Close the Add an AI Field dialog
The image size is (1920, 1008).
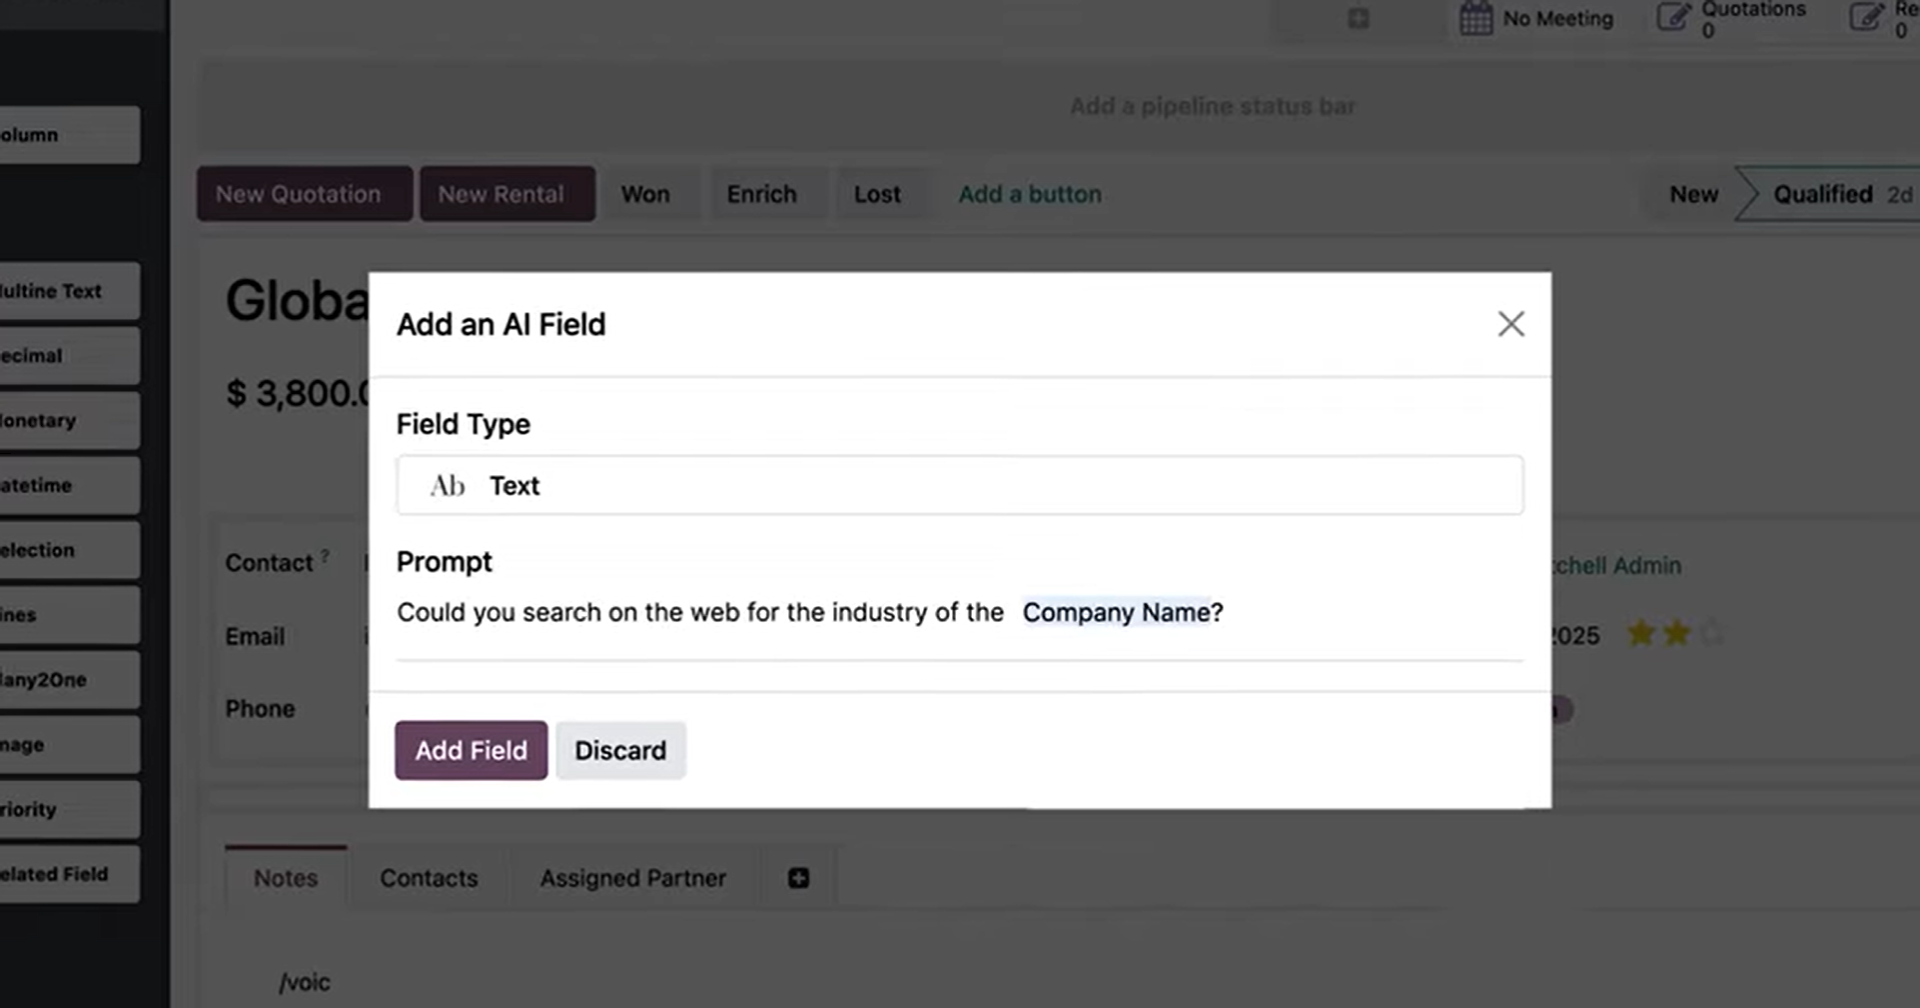coord(1510,324)
